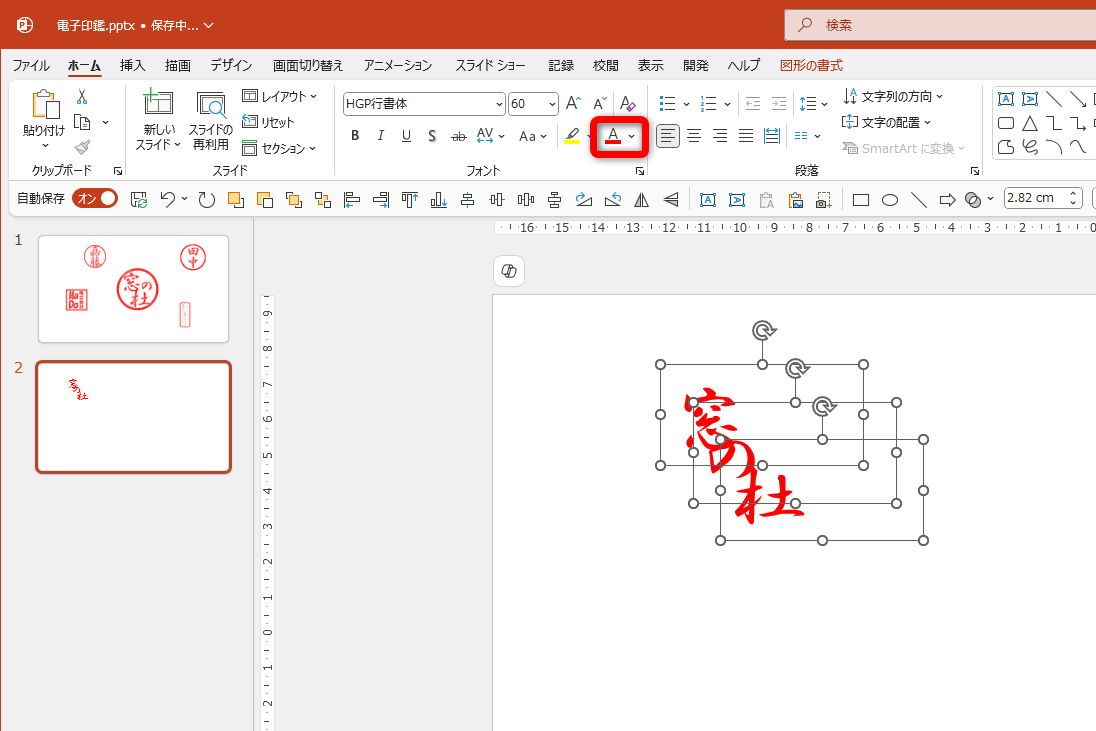
Task: Select the rectangle shape in quick access toolbar
Action: tap(860, 201)
